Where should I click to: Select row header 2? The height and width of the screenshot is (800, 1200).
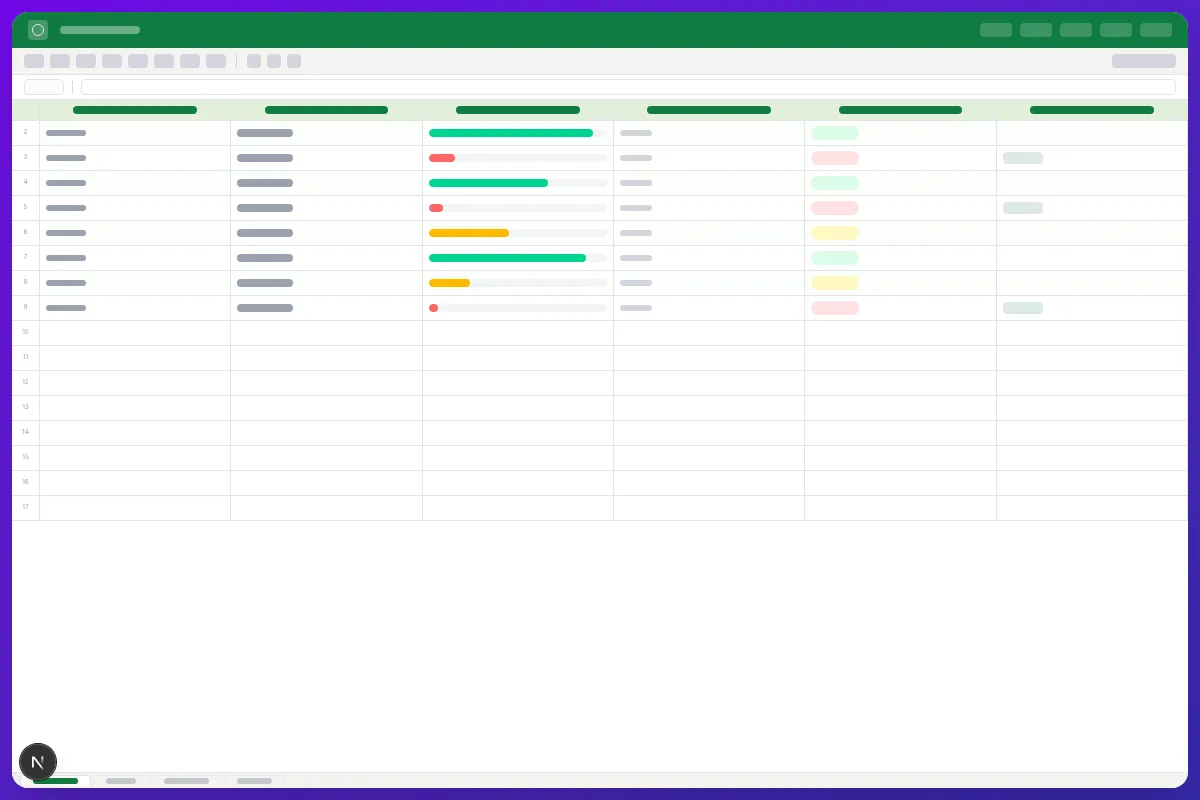click(26, 133)
